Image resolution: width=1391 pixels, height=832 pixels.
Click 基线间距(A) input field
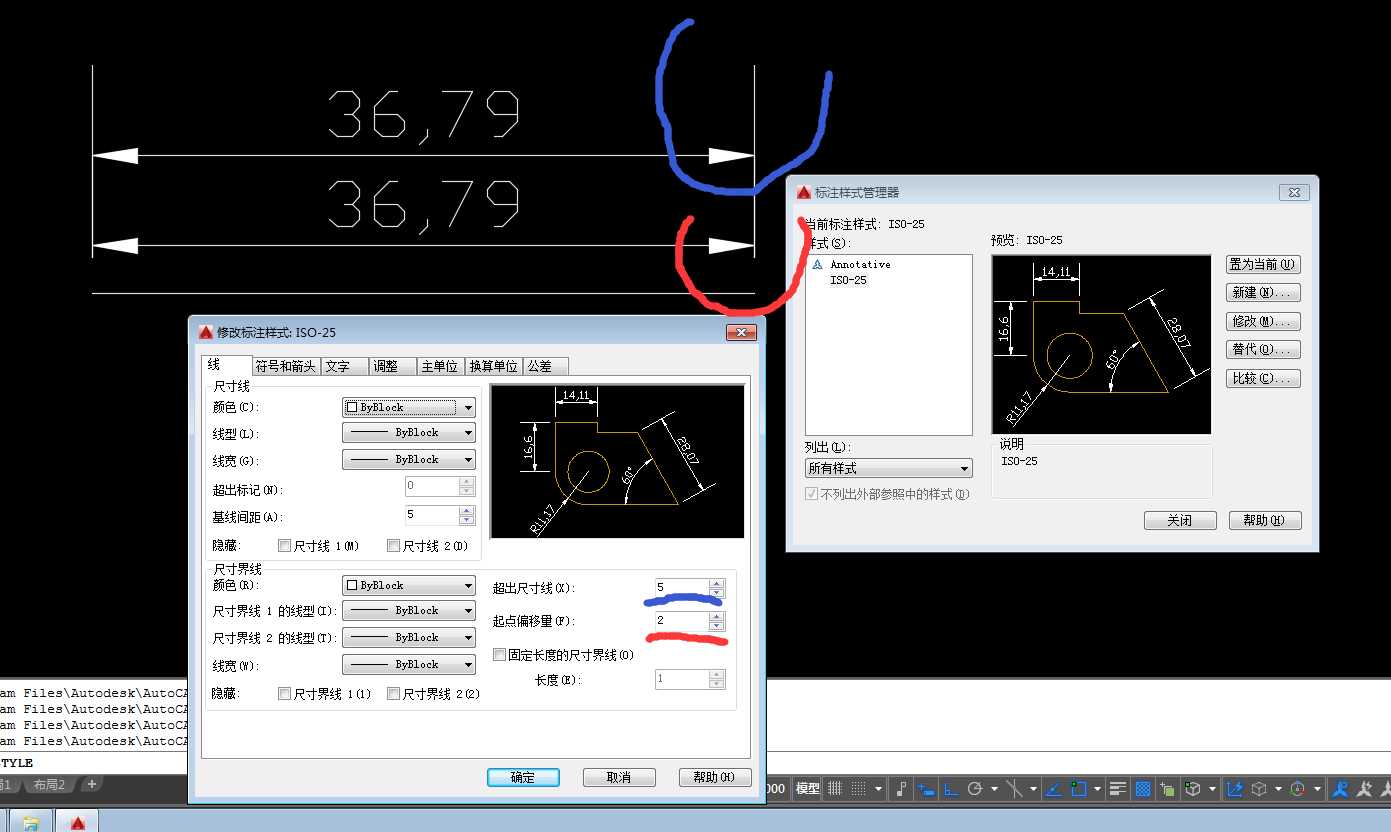click(431, 515)
